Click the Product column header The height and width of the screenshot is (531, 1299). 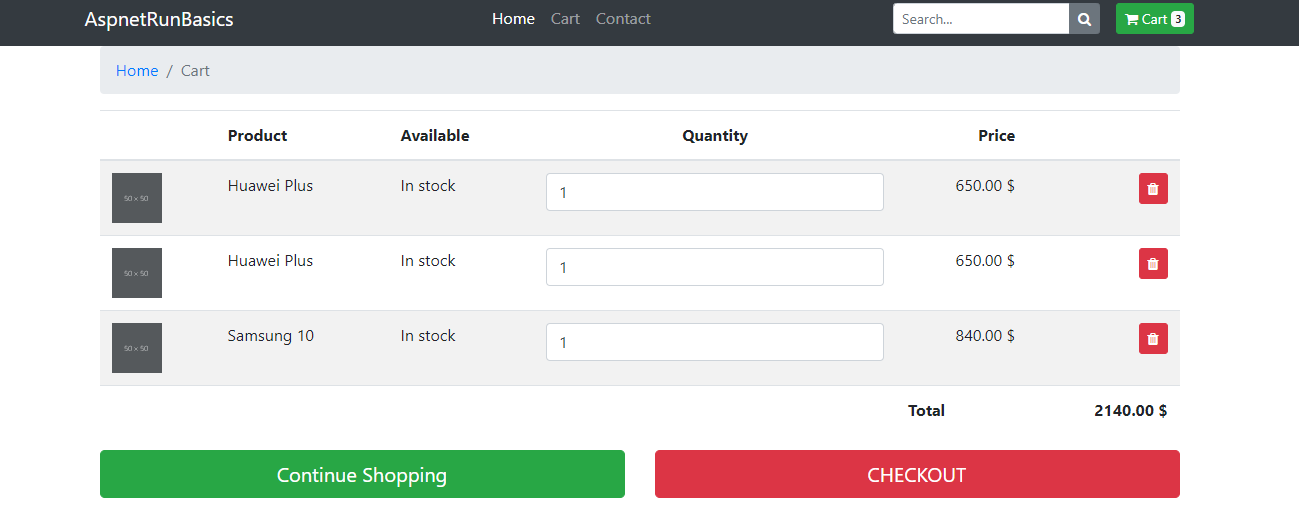[257, 136]
